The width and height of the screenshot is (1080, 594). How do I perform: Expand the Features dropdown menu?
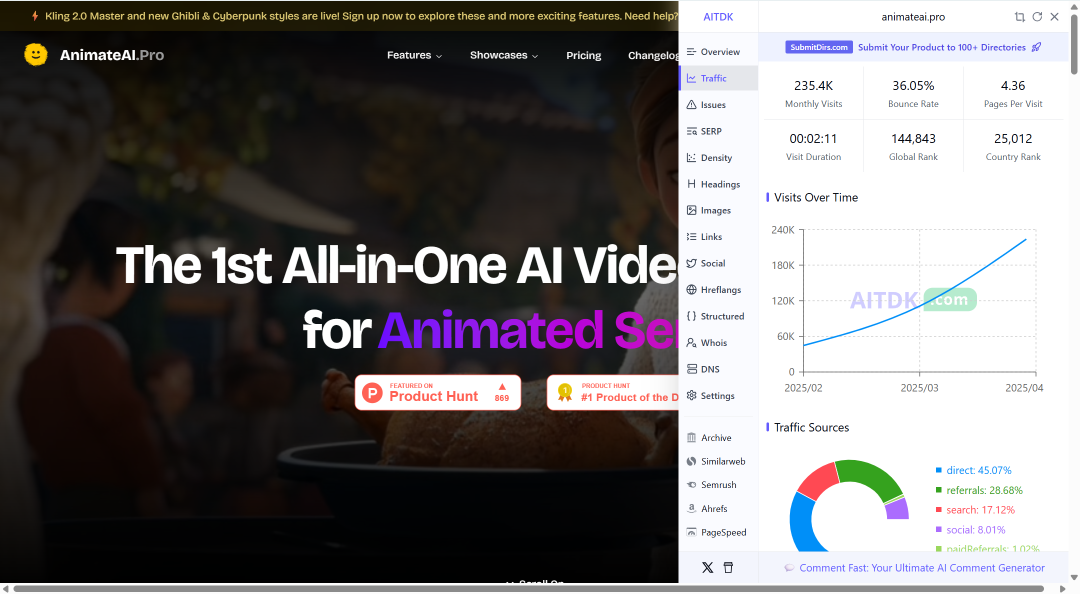point(414,55)
